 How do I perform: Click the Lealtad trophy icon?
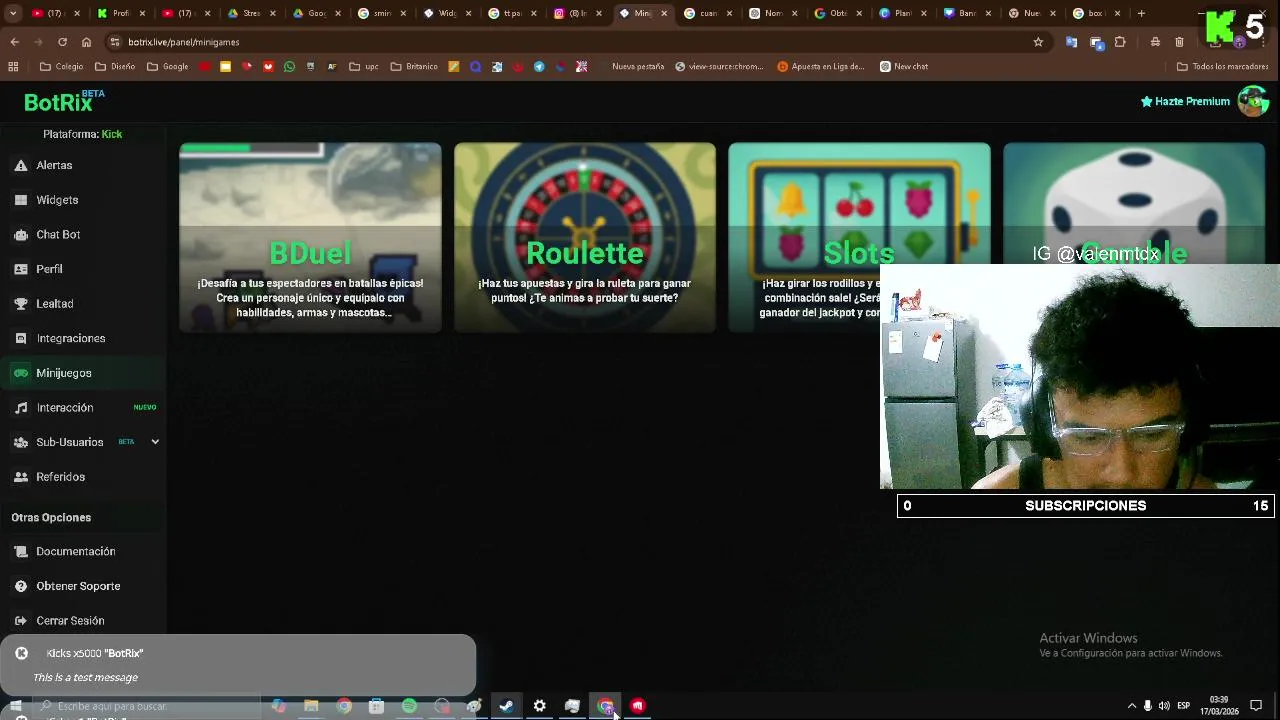click(21, 304)
